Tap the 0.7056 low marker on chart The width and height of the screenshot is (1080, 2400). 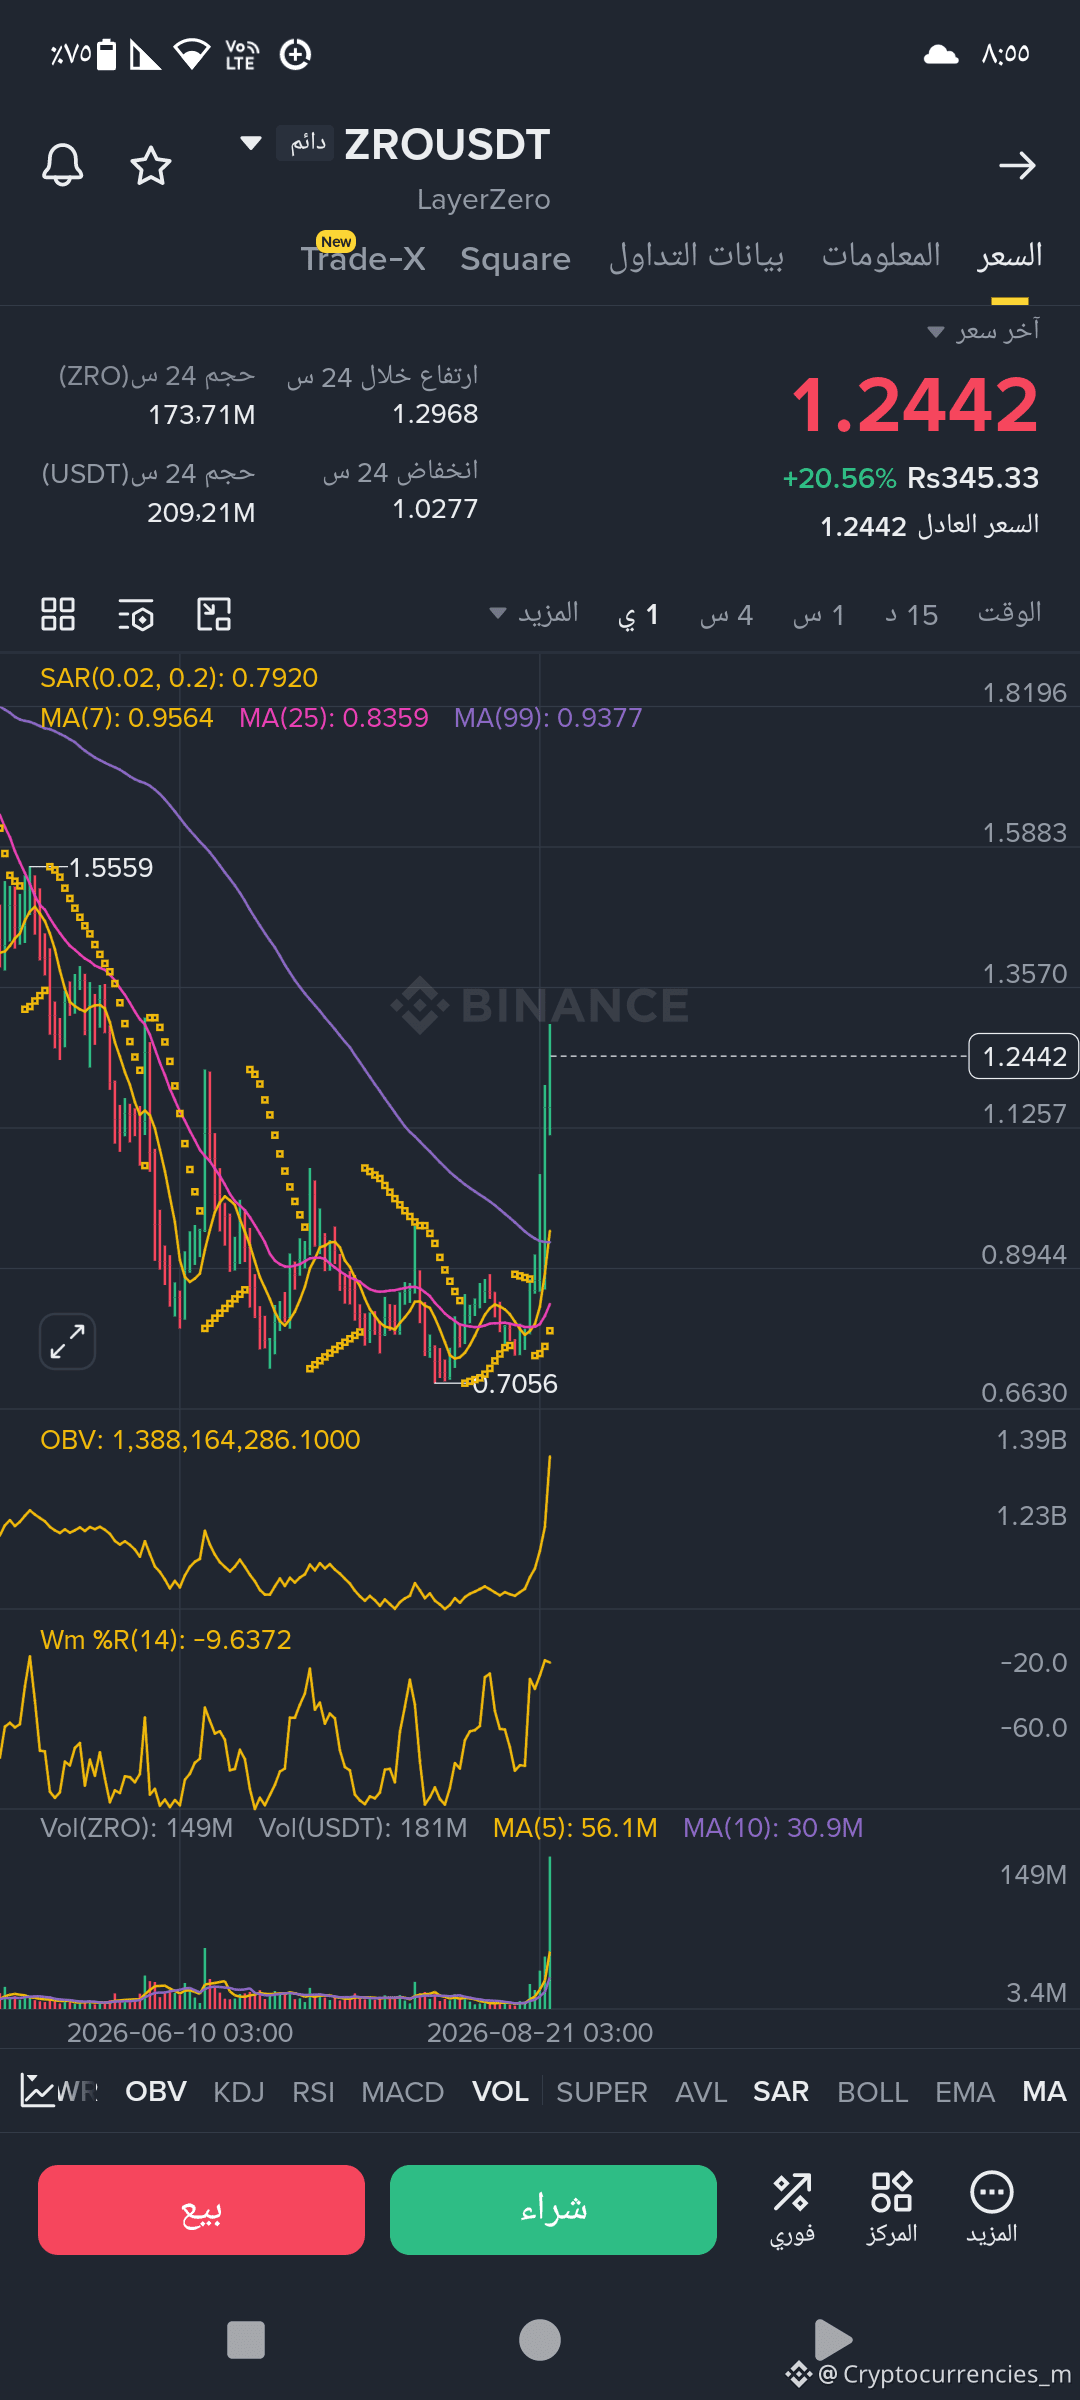(515, 1384)
